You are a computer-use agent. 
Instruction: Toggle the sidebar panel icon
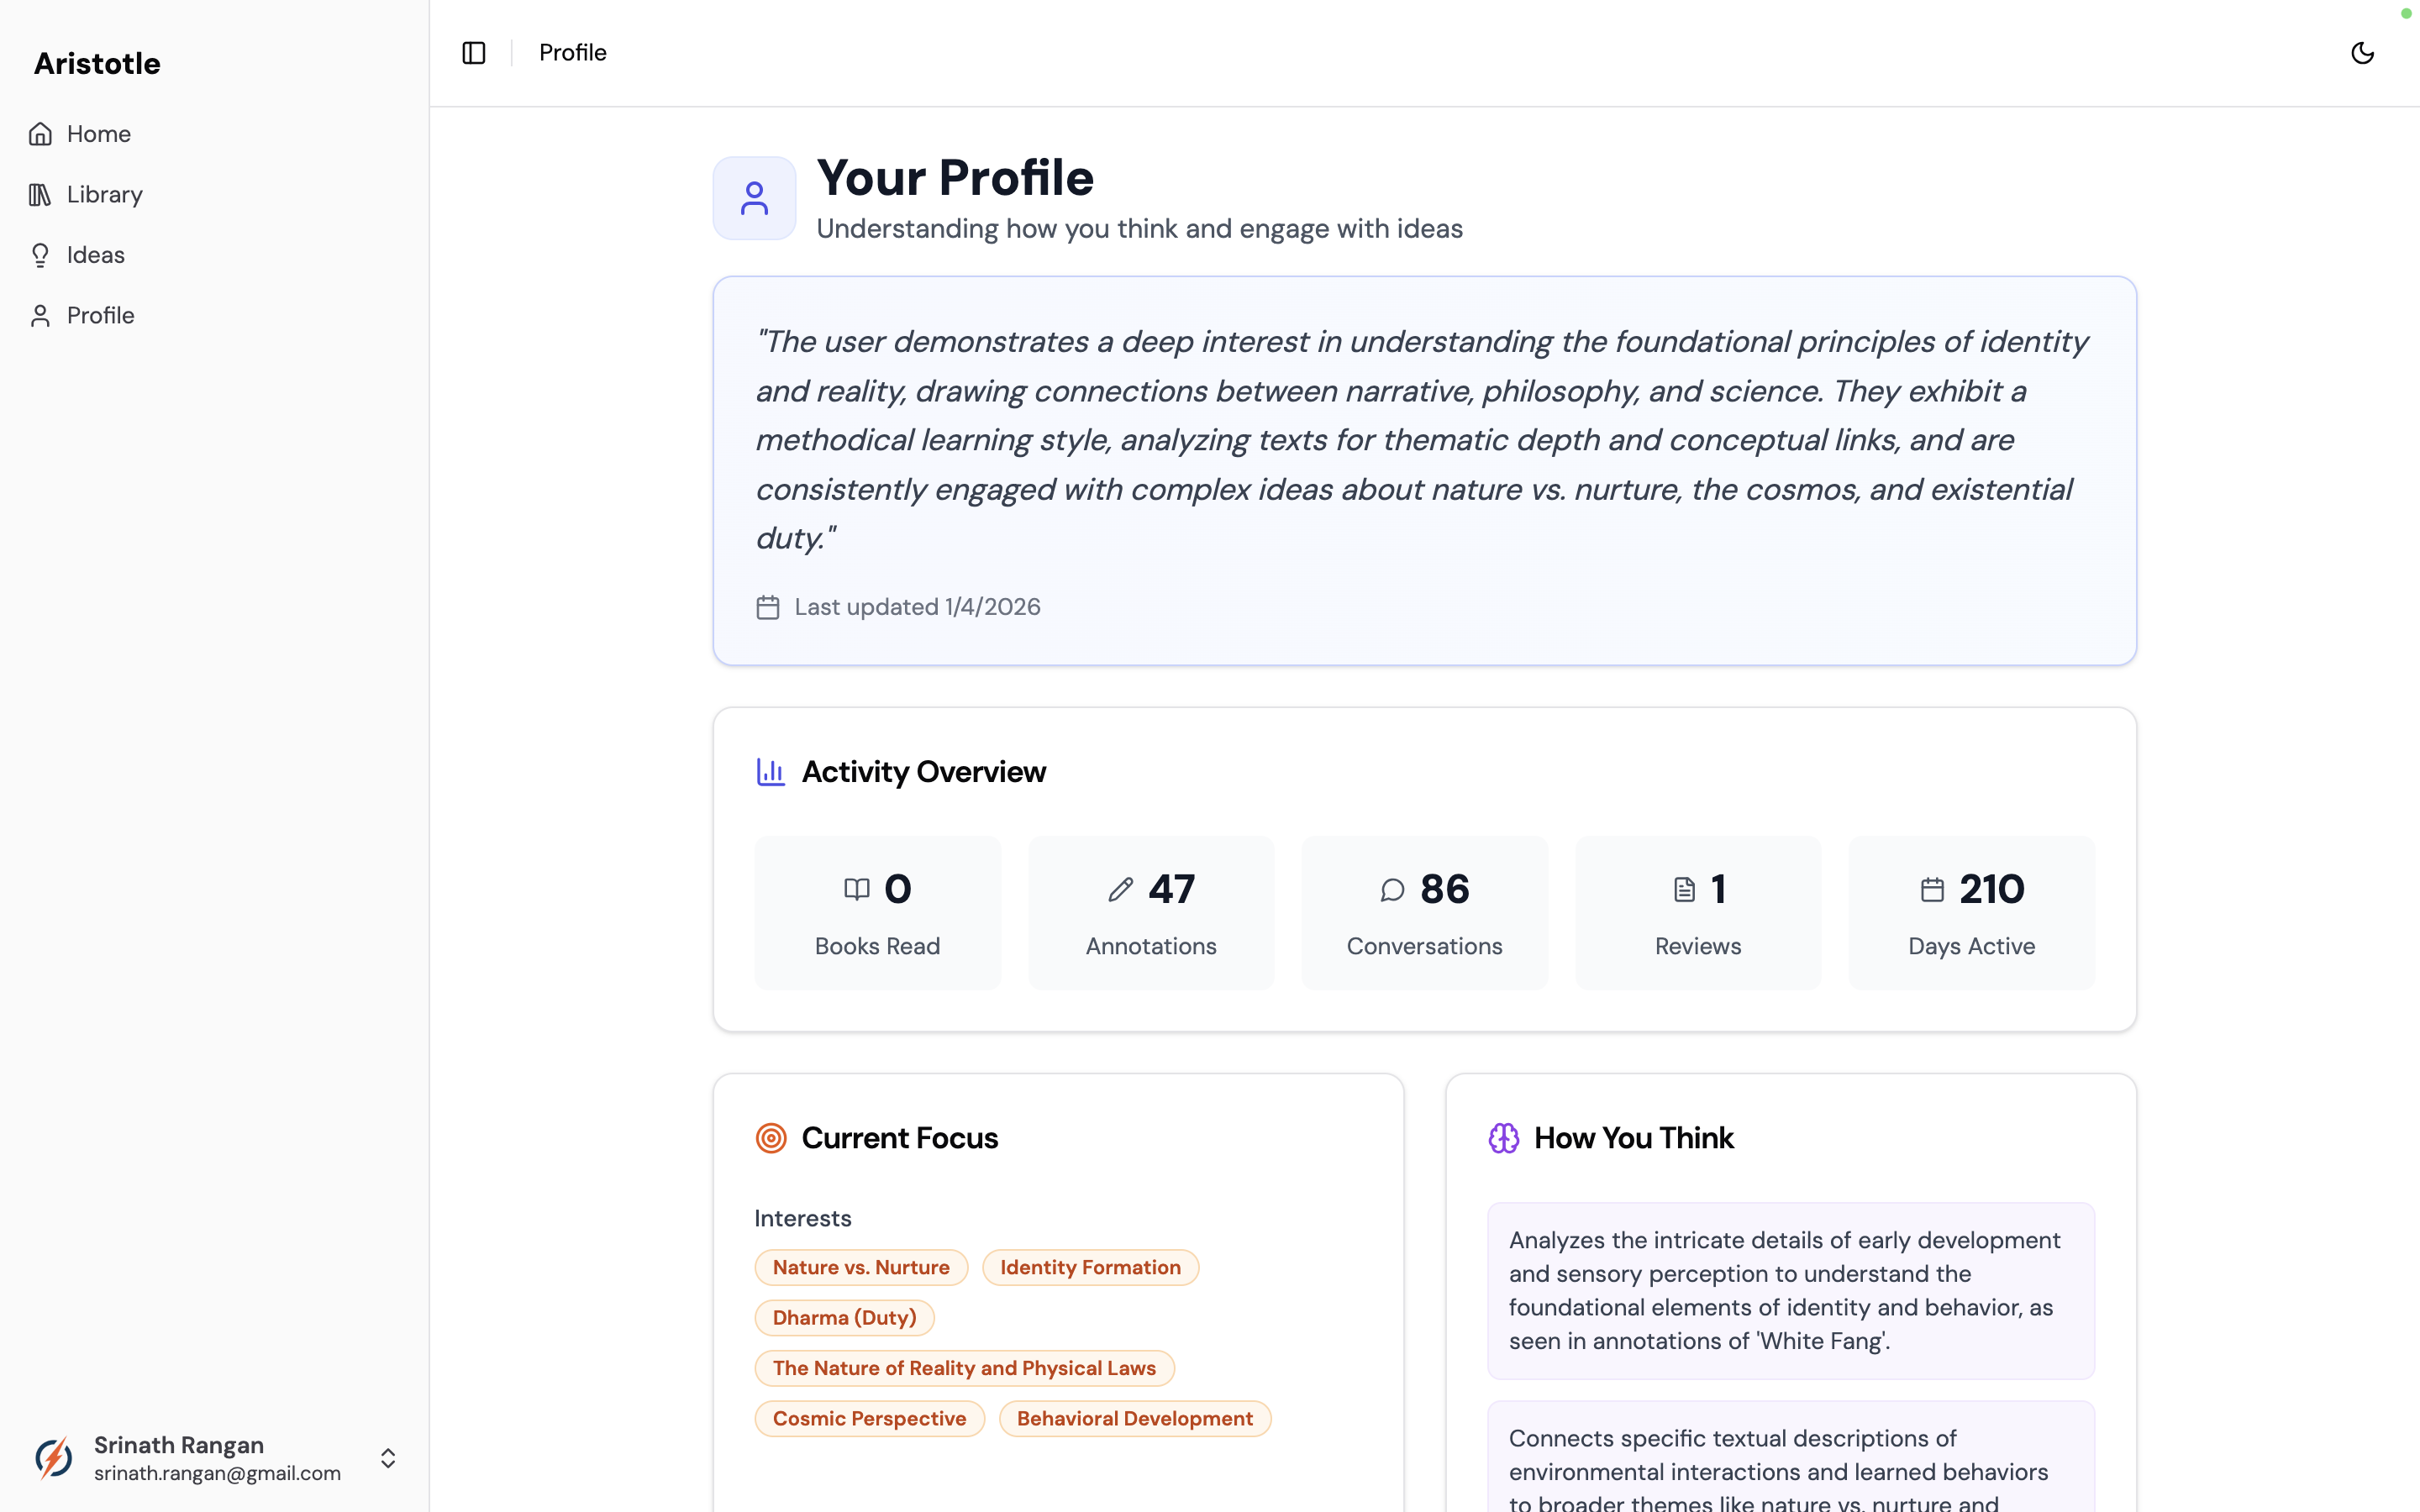(474, 53)
